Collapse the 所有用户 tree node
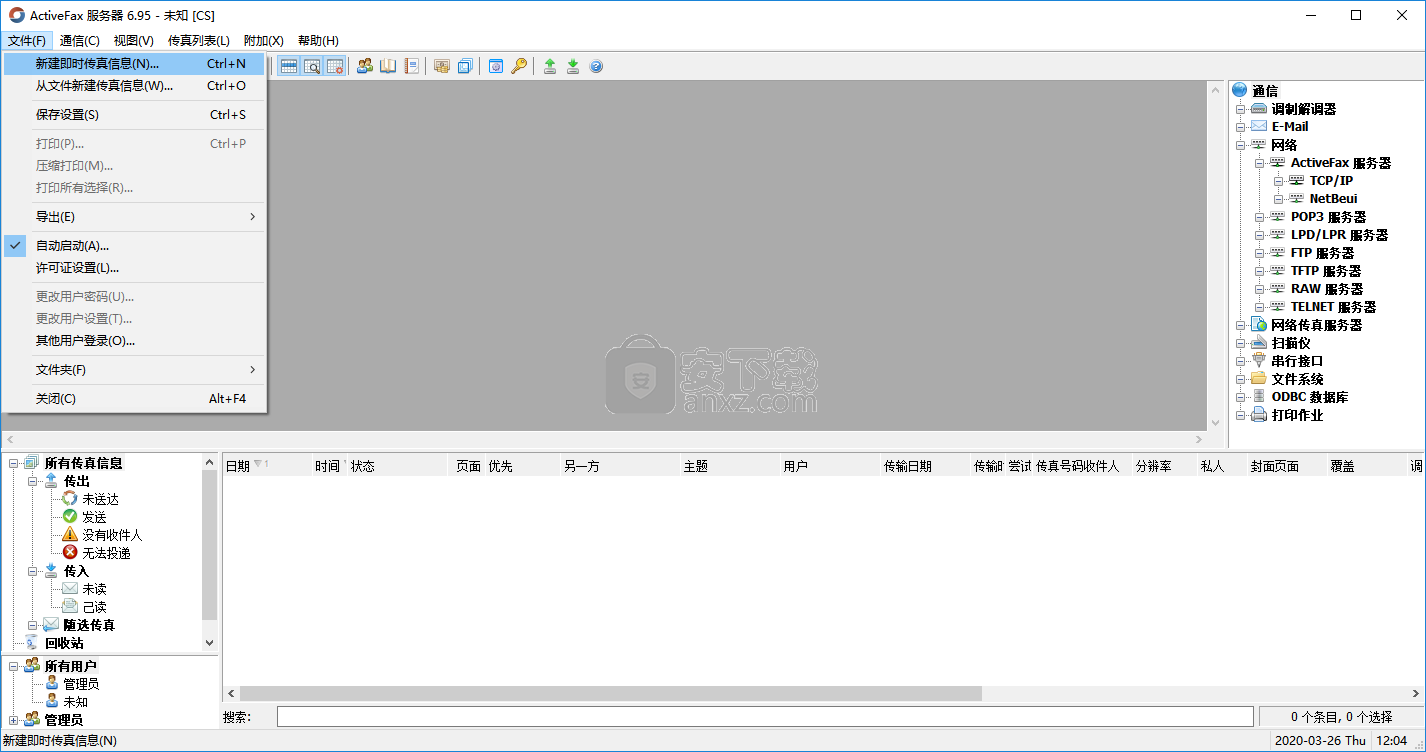The height and width of the screenshot is (752, 1426). pyautogui.click(x=13, y=666)
